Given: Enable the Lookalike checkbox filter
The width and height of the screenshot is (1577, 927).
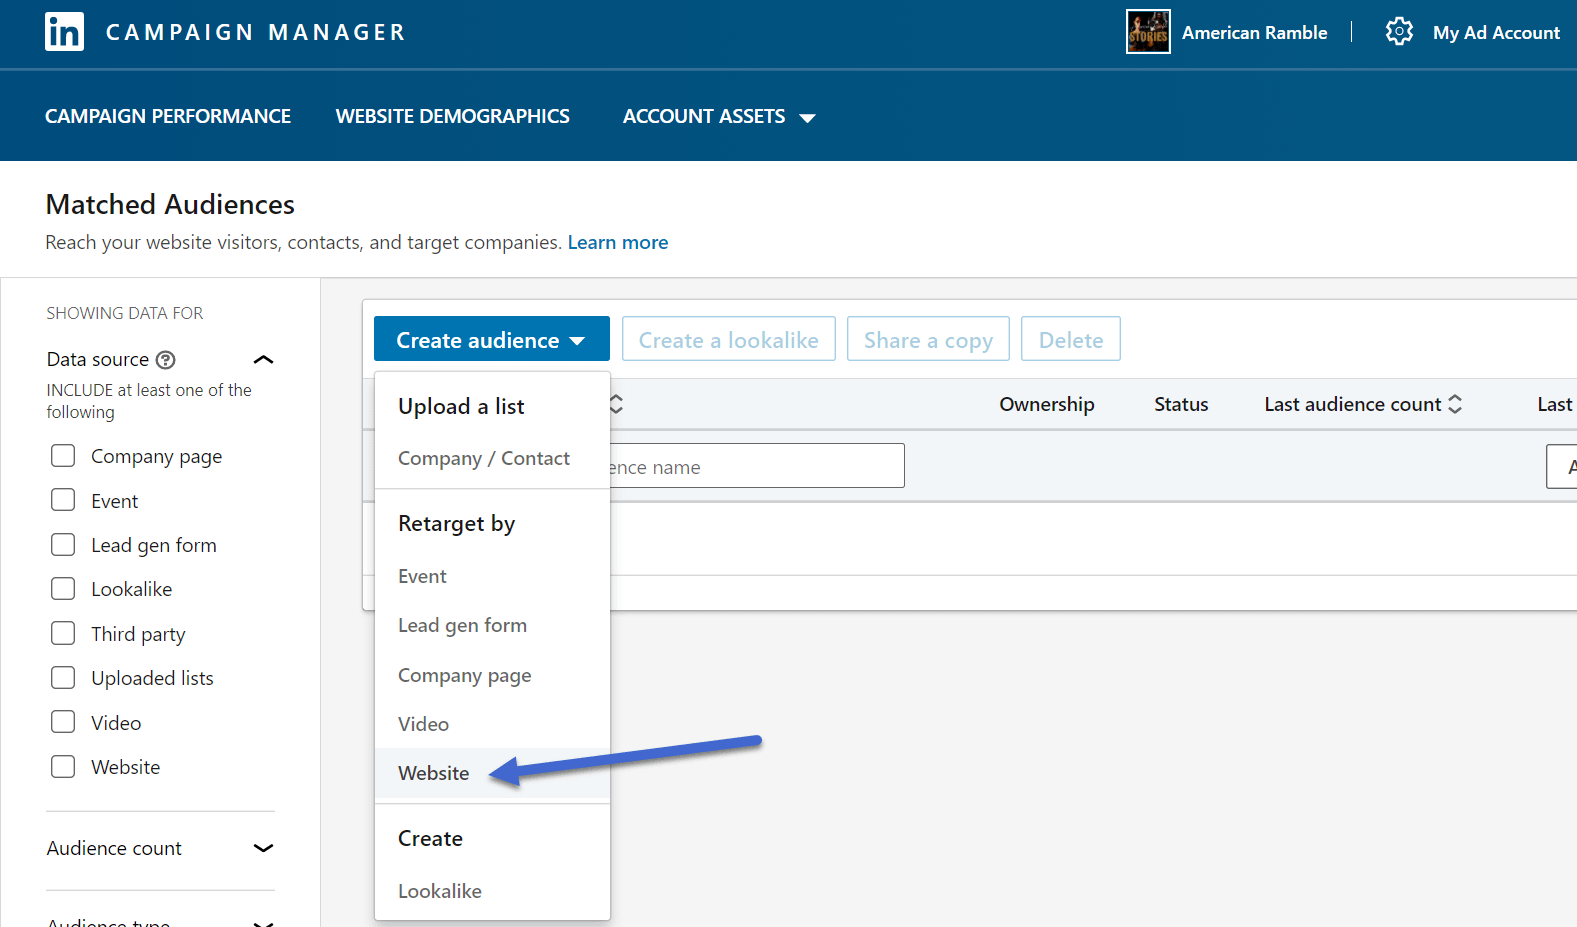Looking at the screenshot, I should click(63, 588).
